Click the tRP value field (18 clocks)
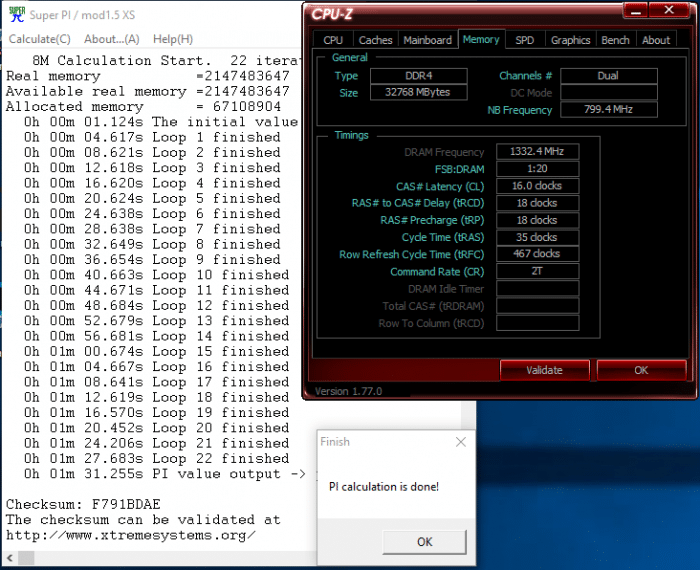700x570 pixels. click(x=538, y=220)
